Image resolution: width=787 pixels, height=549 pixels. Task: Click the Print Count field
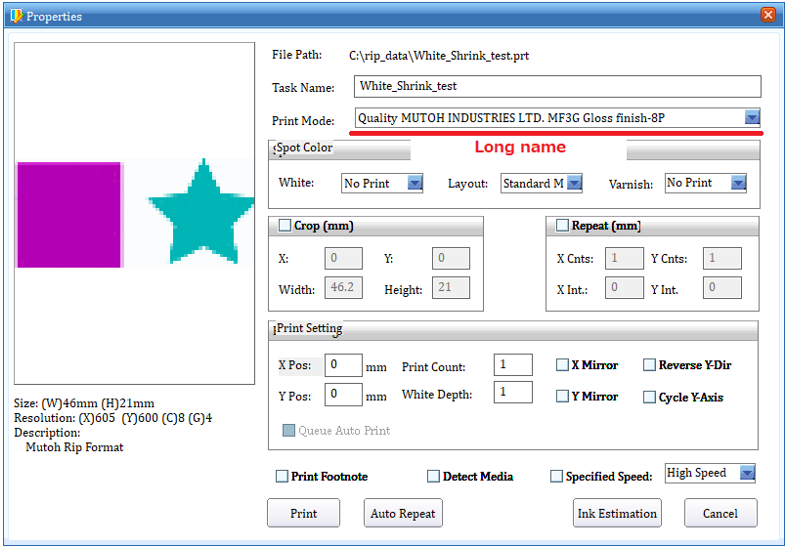pyautogui.click(x=512, y=365)
